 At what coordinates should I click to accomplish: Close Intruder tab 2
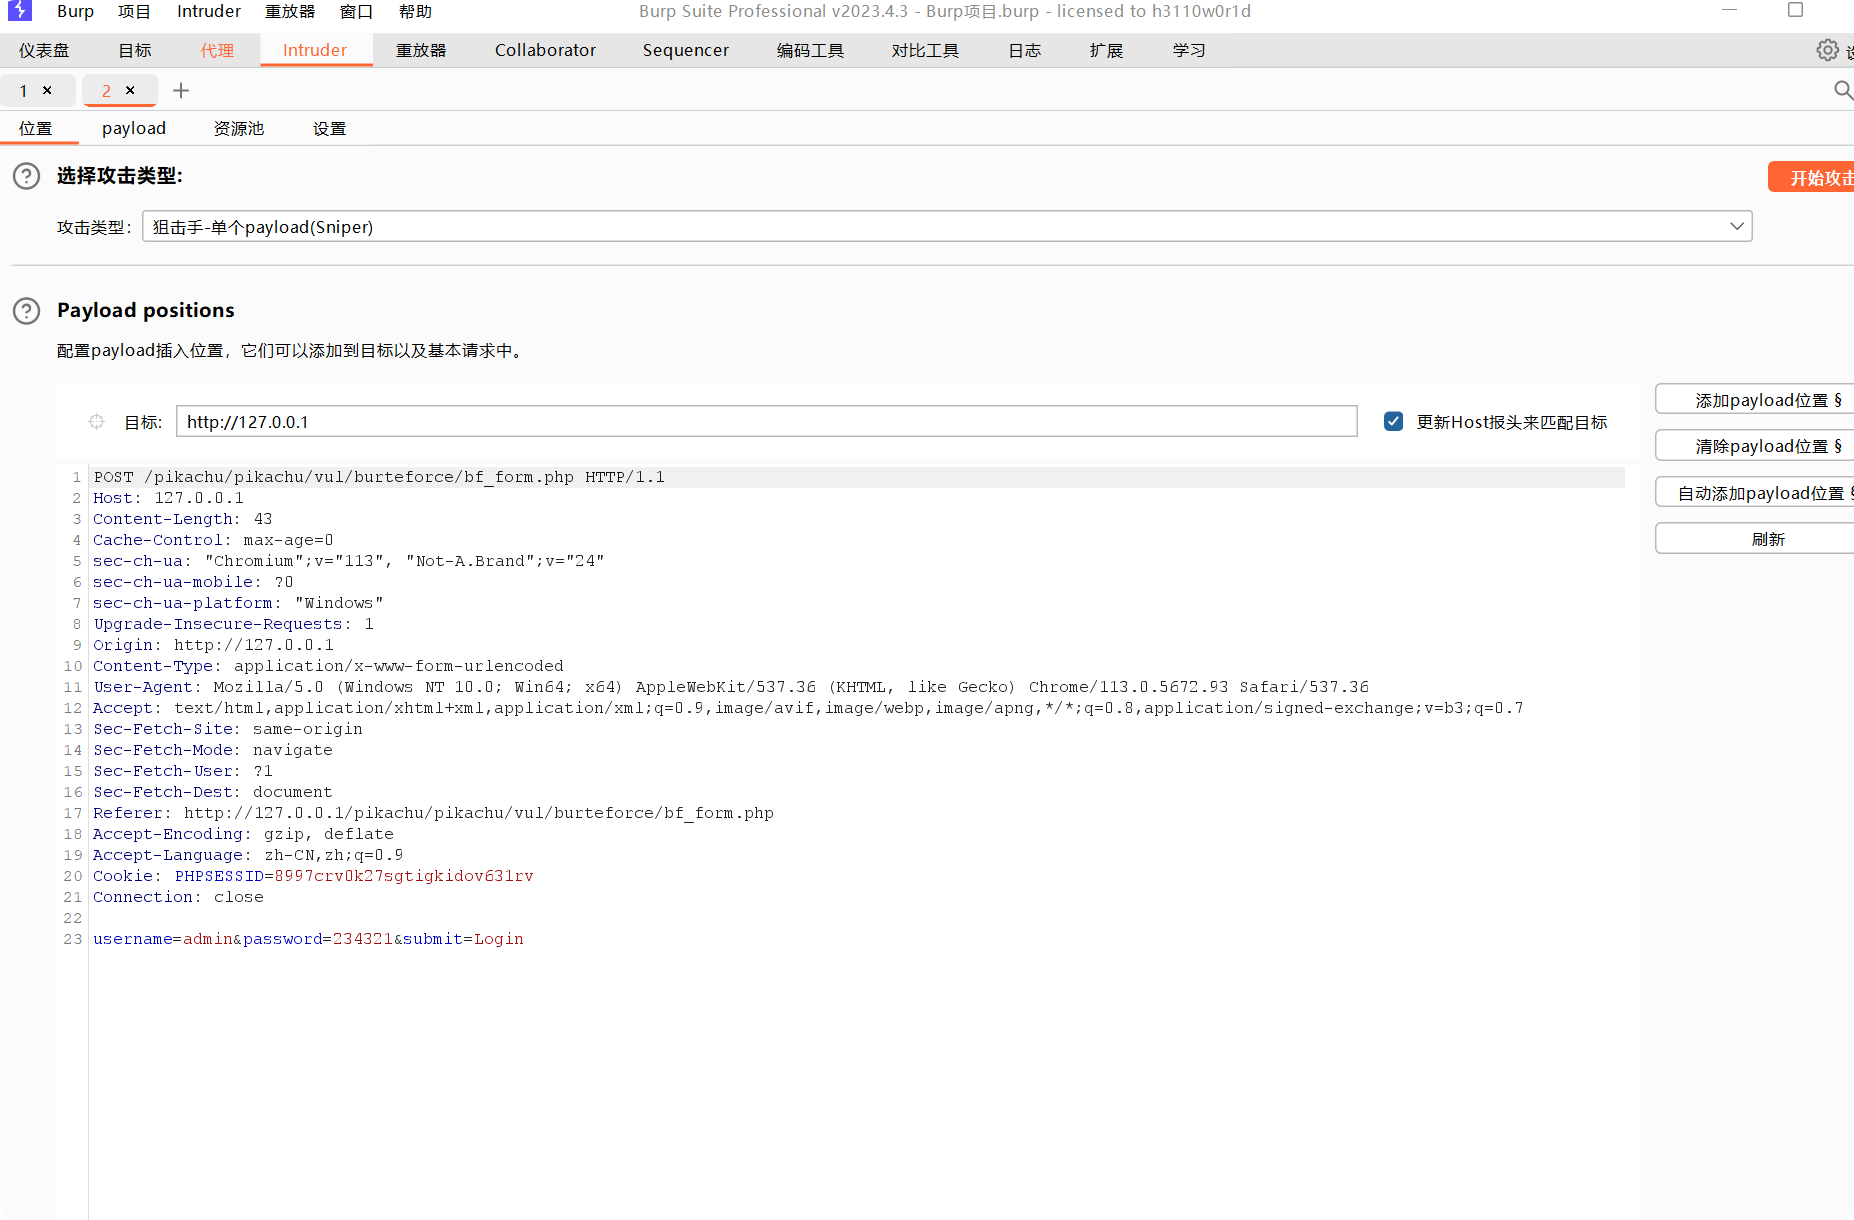tap(130, 90)
